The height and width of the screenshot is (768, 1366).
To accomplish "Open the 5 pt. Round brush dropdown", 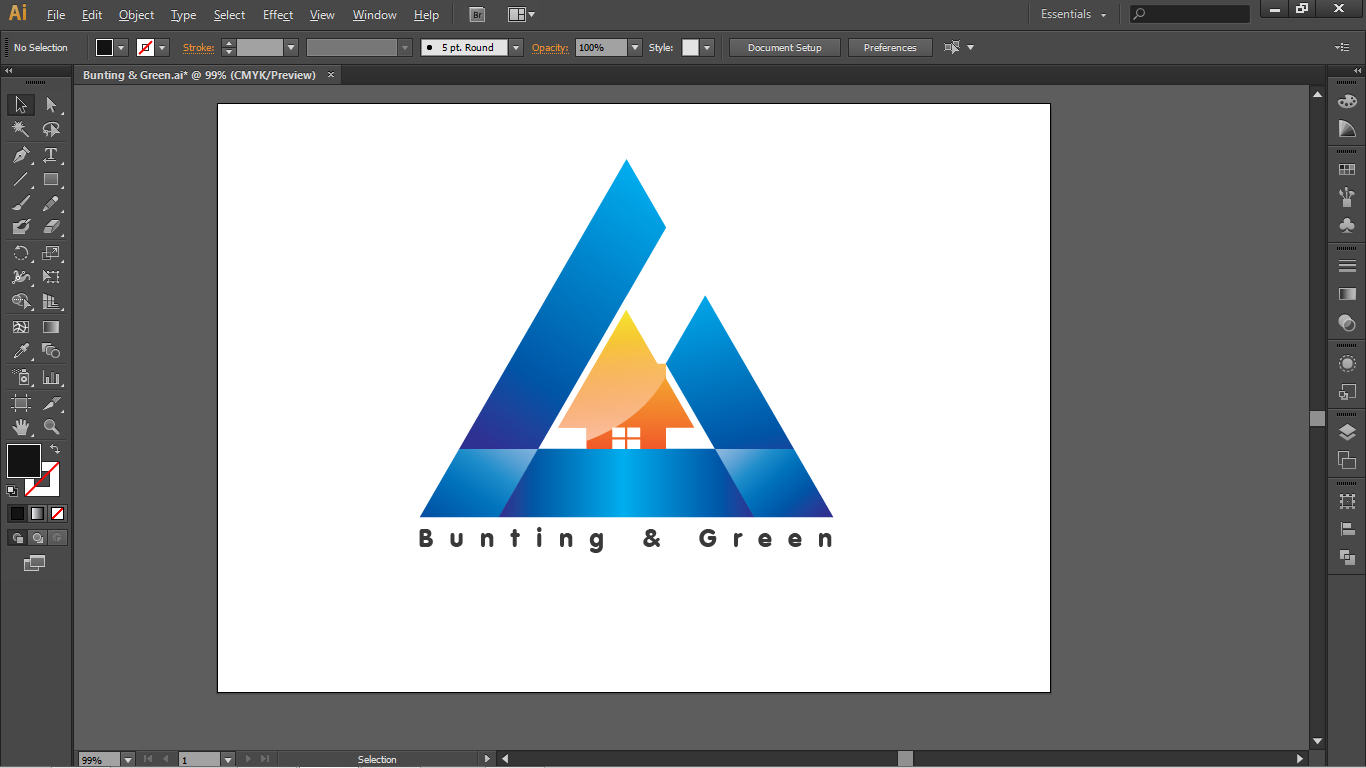I will (x=514, y=47).
